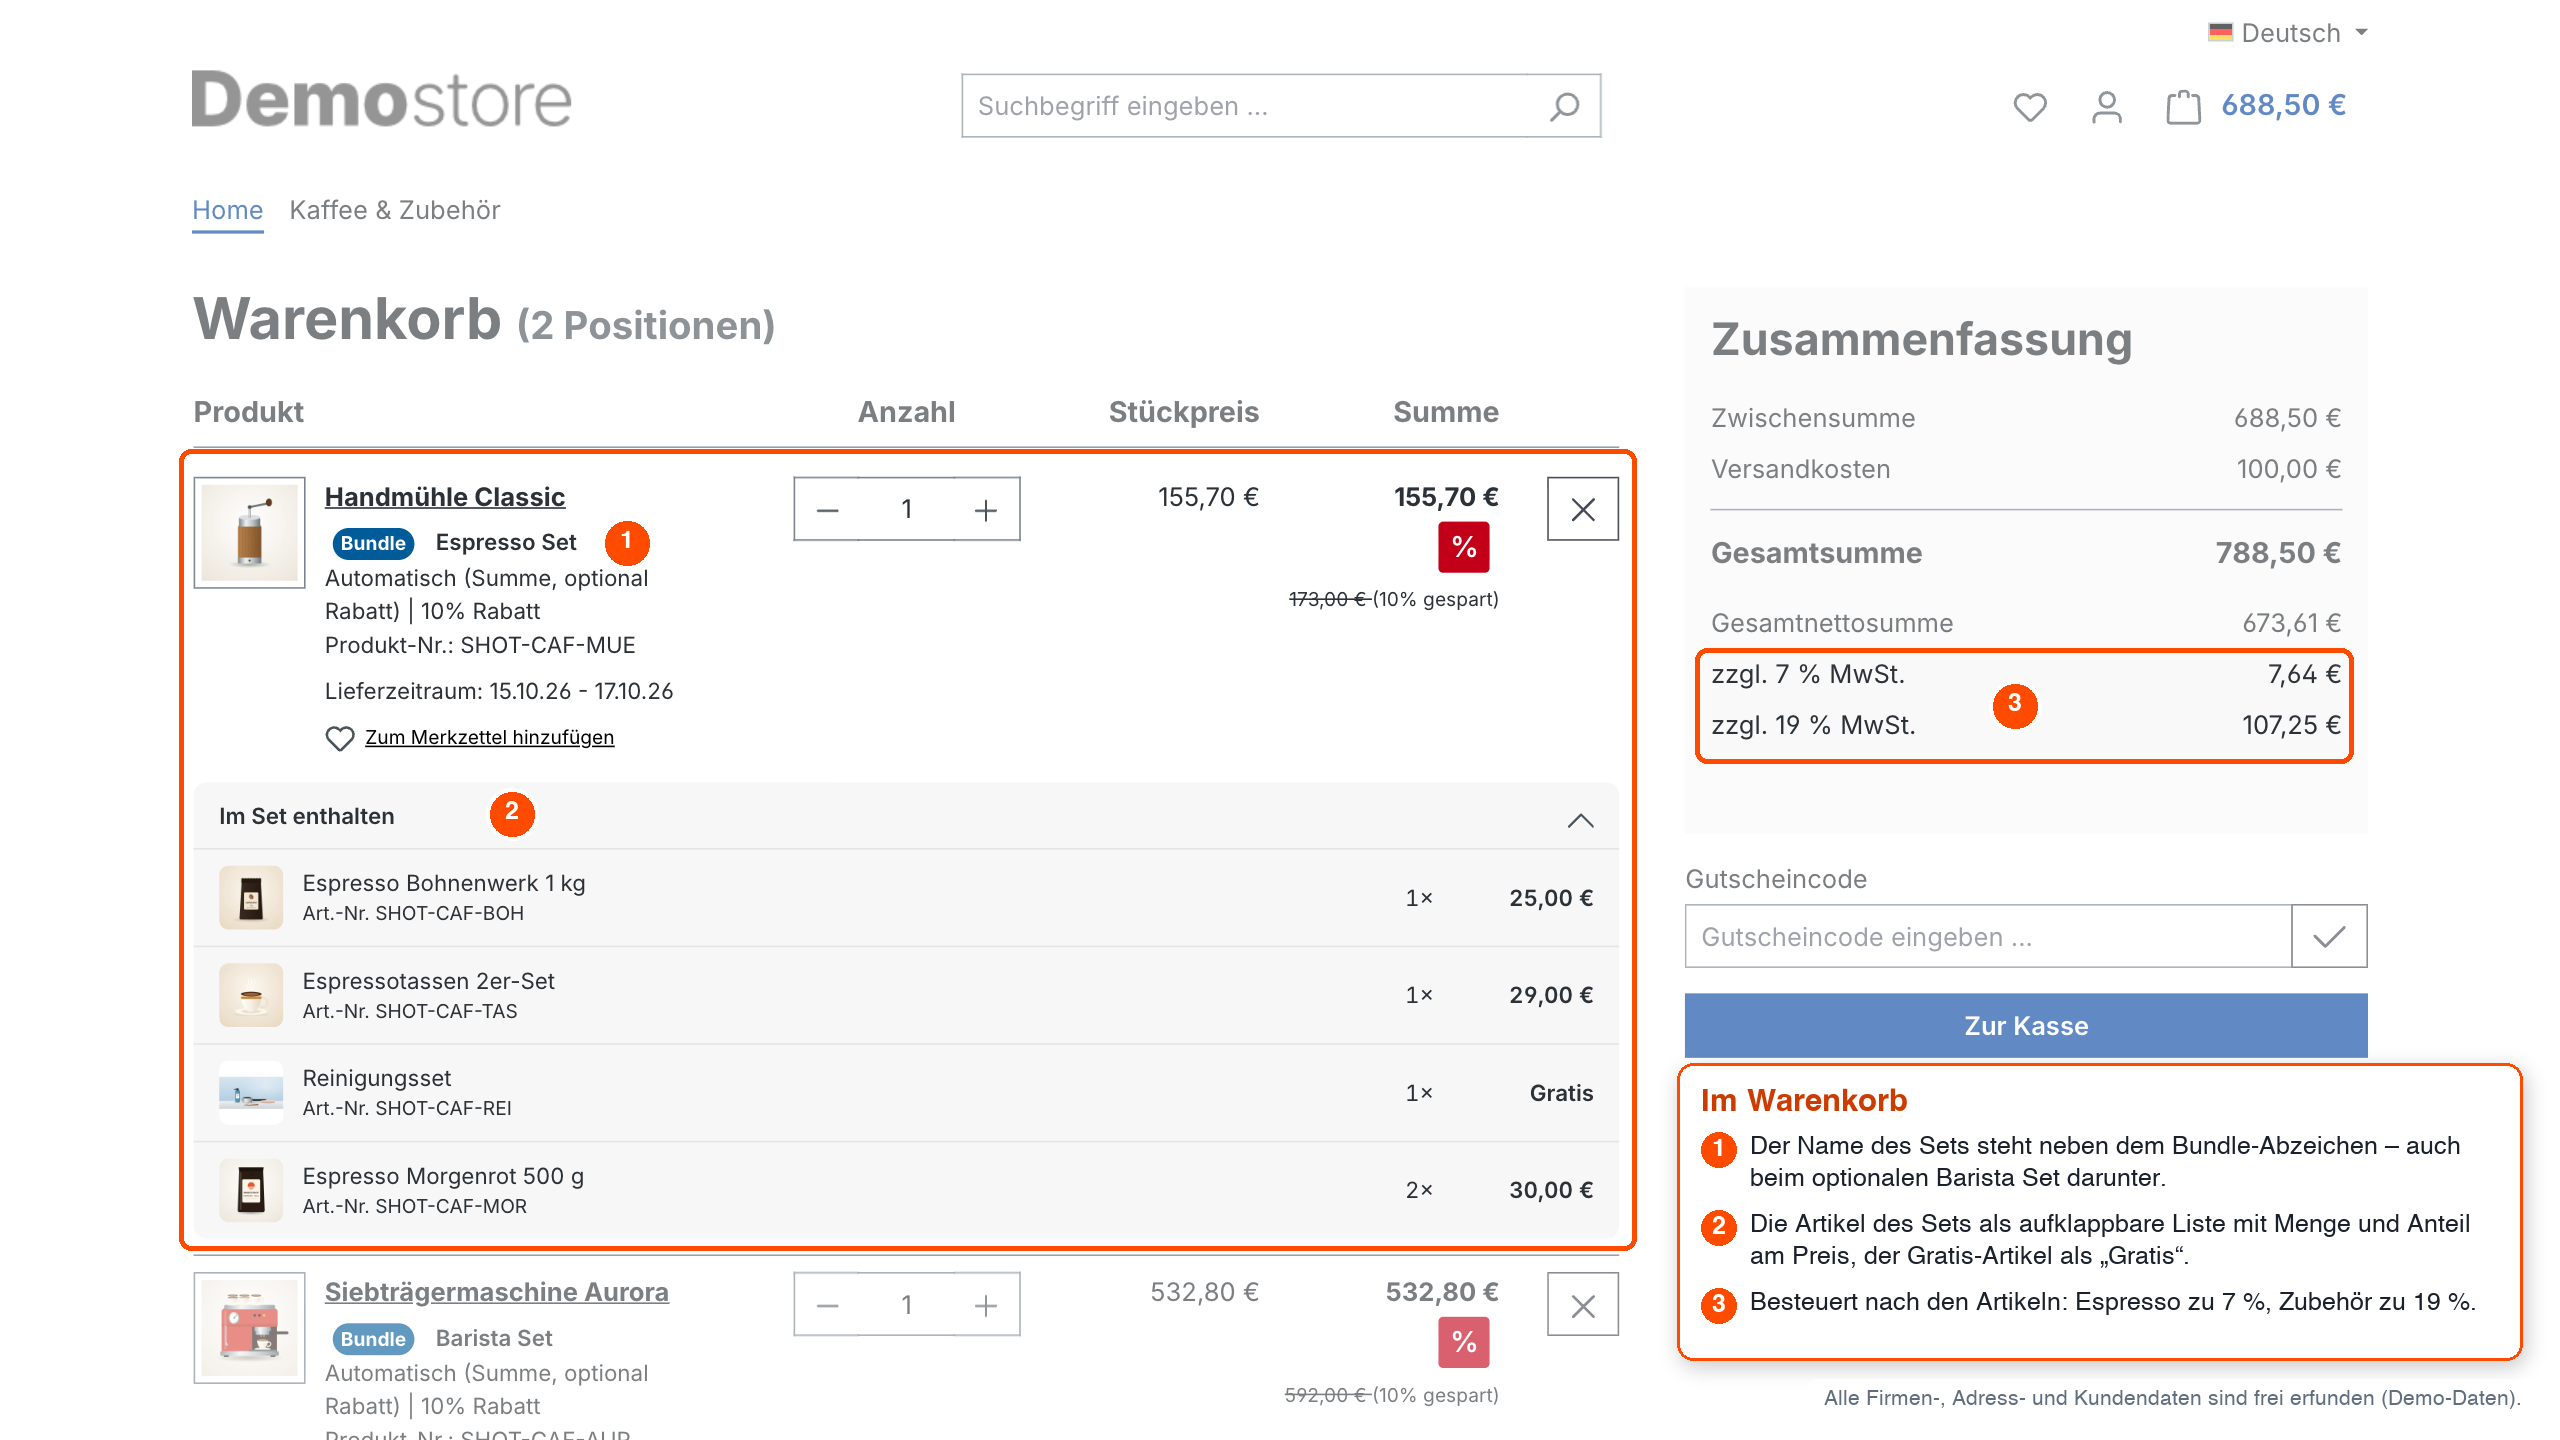Screen dimensions: 2560x1440
Task: Click the Espressotassen 2er-Set thumbnail
Action: [x=251, y=995]
